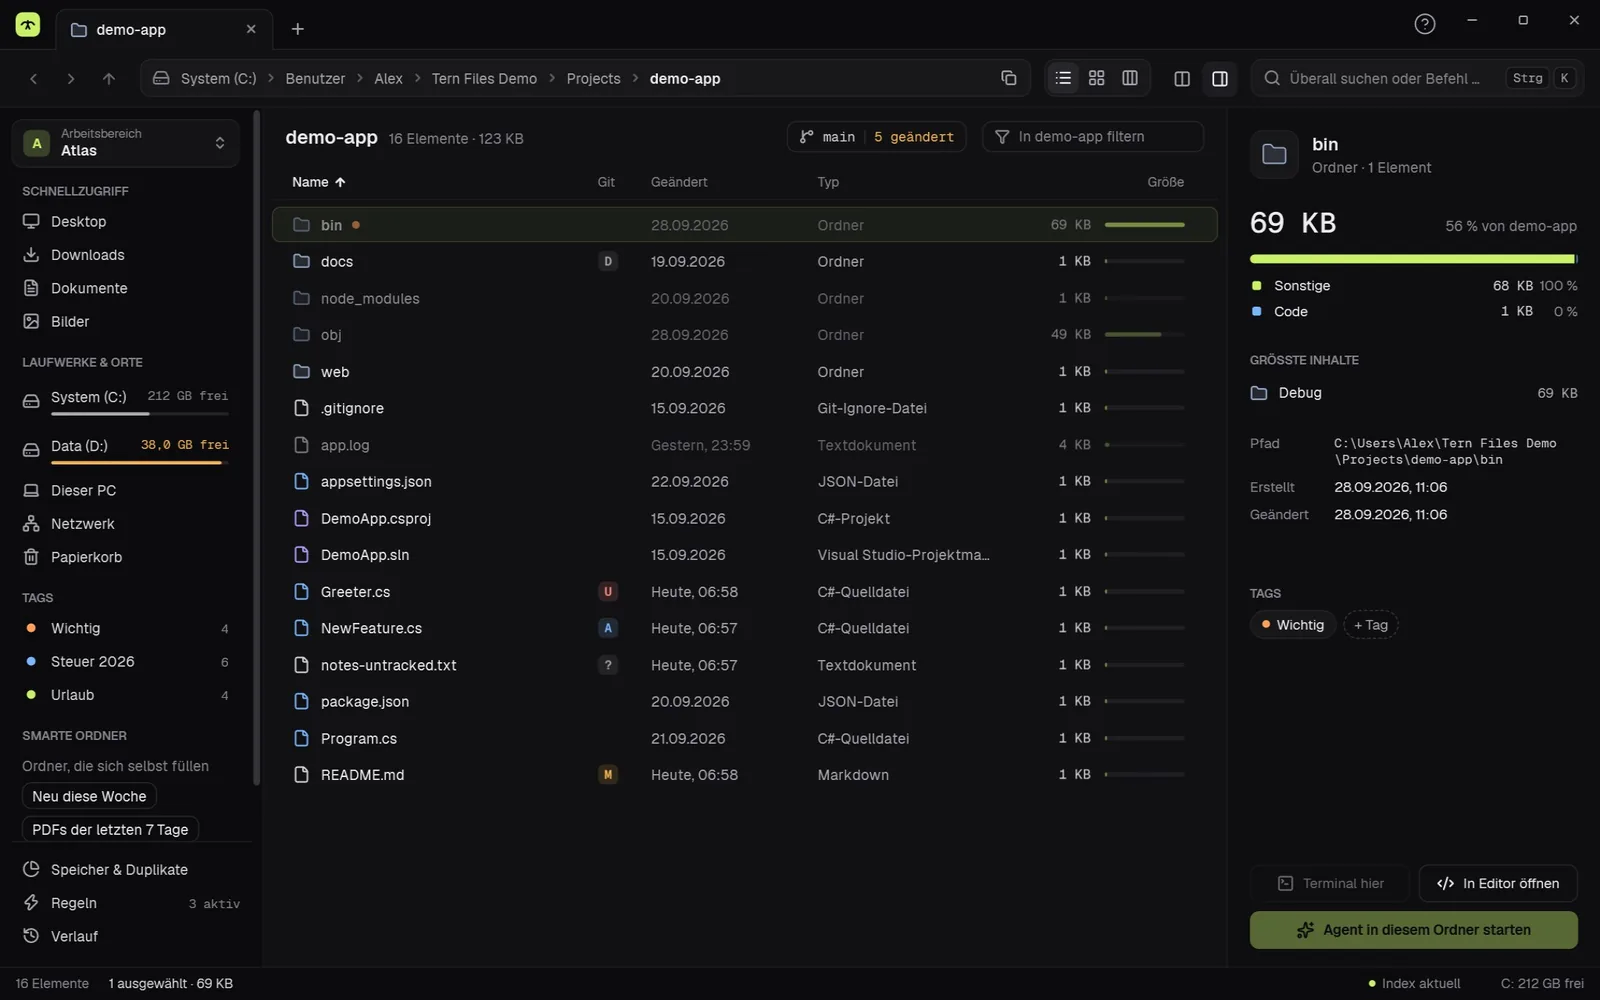Switch to column view

[1130, 78]
